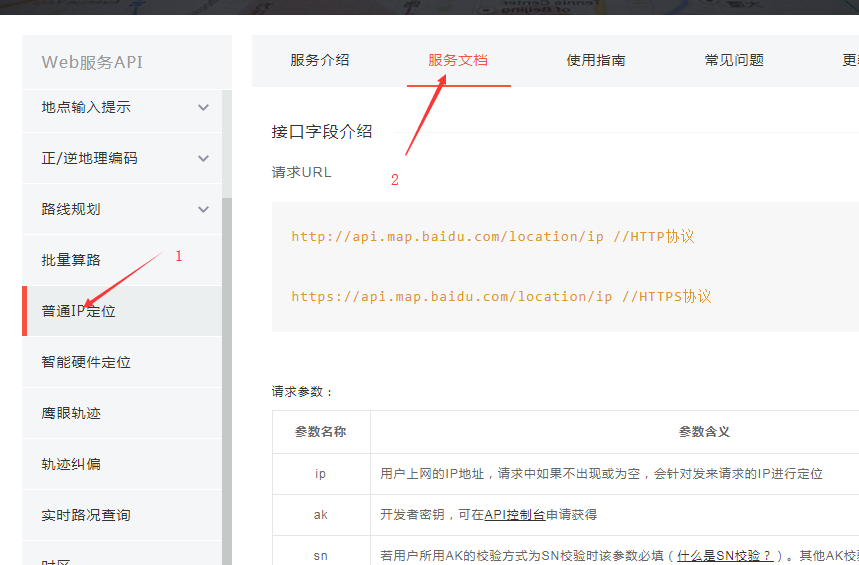This screenshot has width=859, height=565.
Task: Select 批量算路 in the sidebar
Action: pyautogui.click(x=122, y=260)
